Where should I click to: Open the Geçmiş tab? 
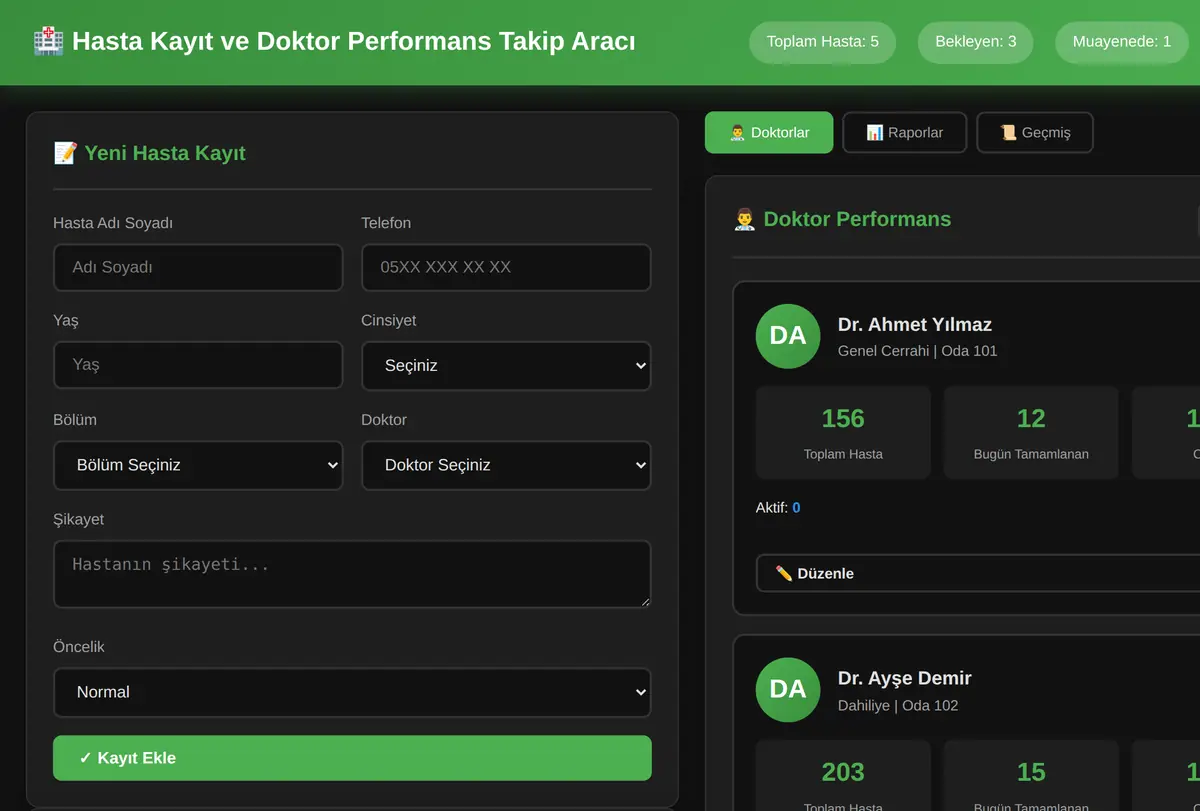[1035, 132]
